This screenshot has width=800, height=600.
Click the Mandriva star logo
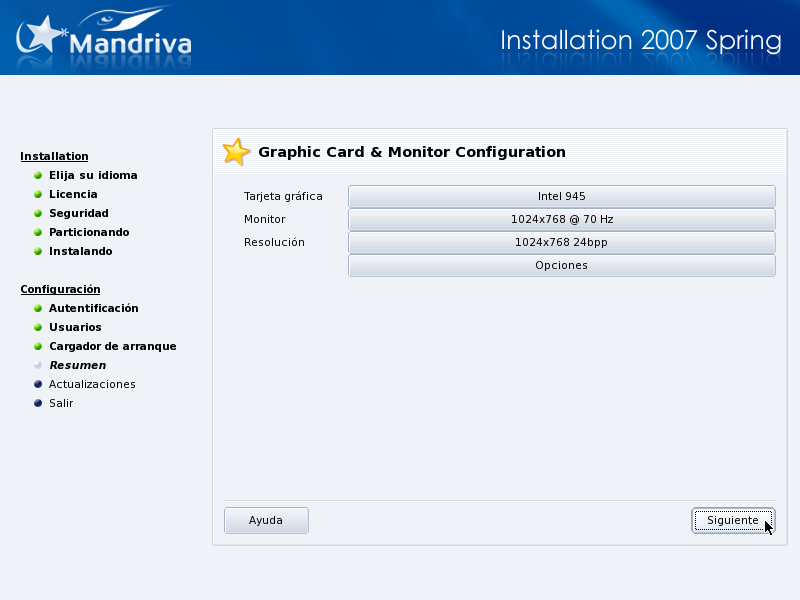[x=42, y=38]
